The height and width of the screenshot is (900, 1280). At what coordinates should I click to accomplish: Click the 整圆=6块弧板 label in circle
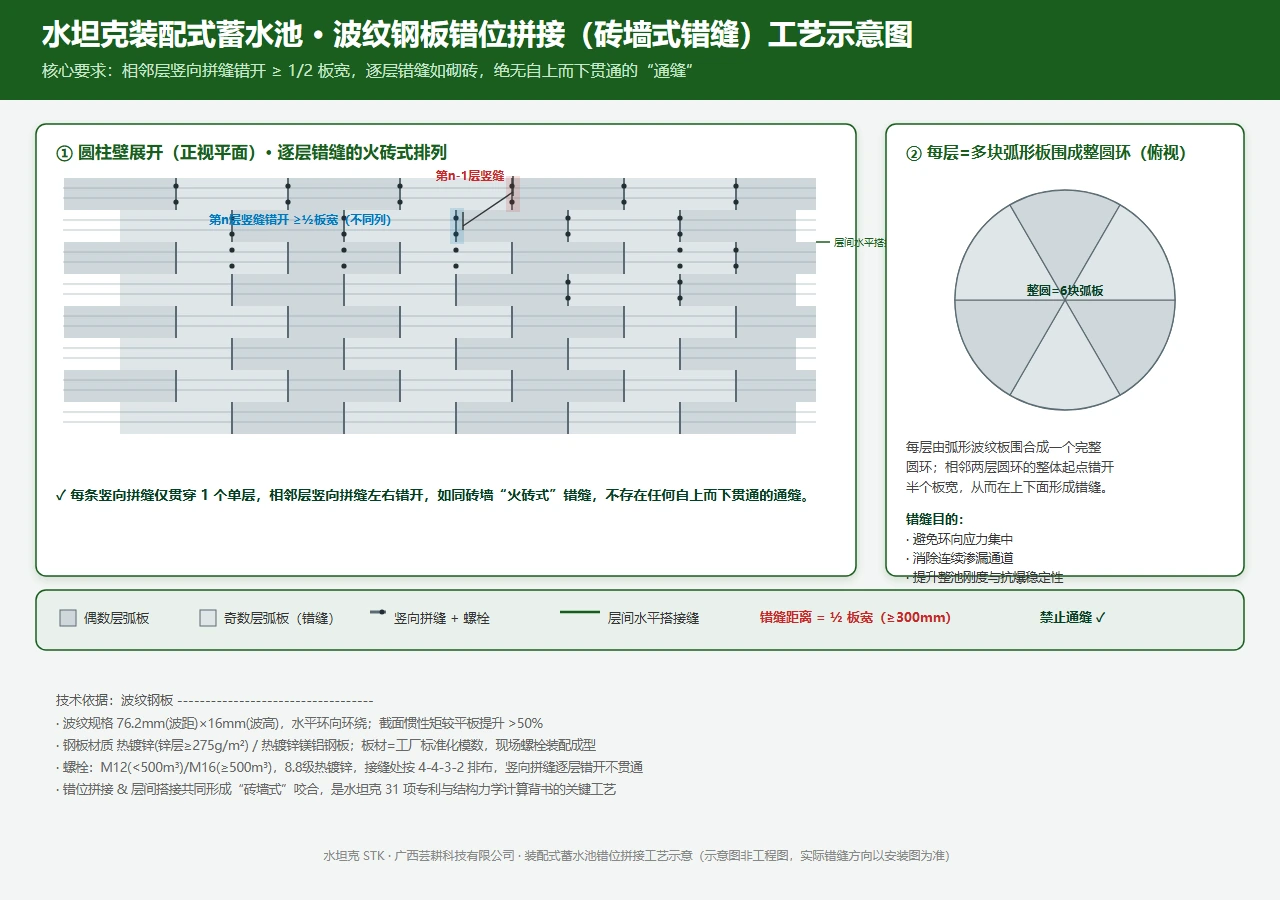pyautogui.click(x=1065, y=290)
